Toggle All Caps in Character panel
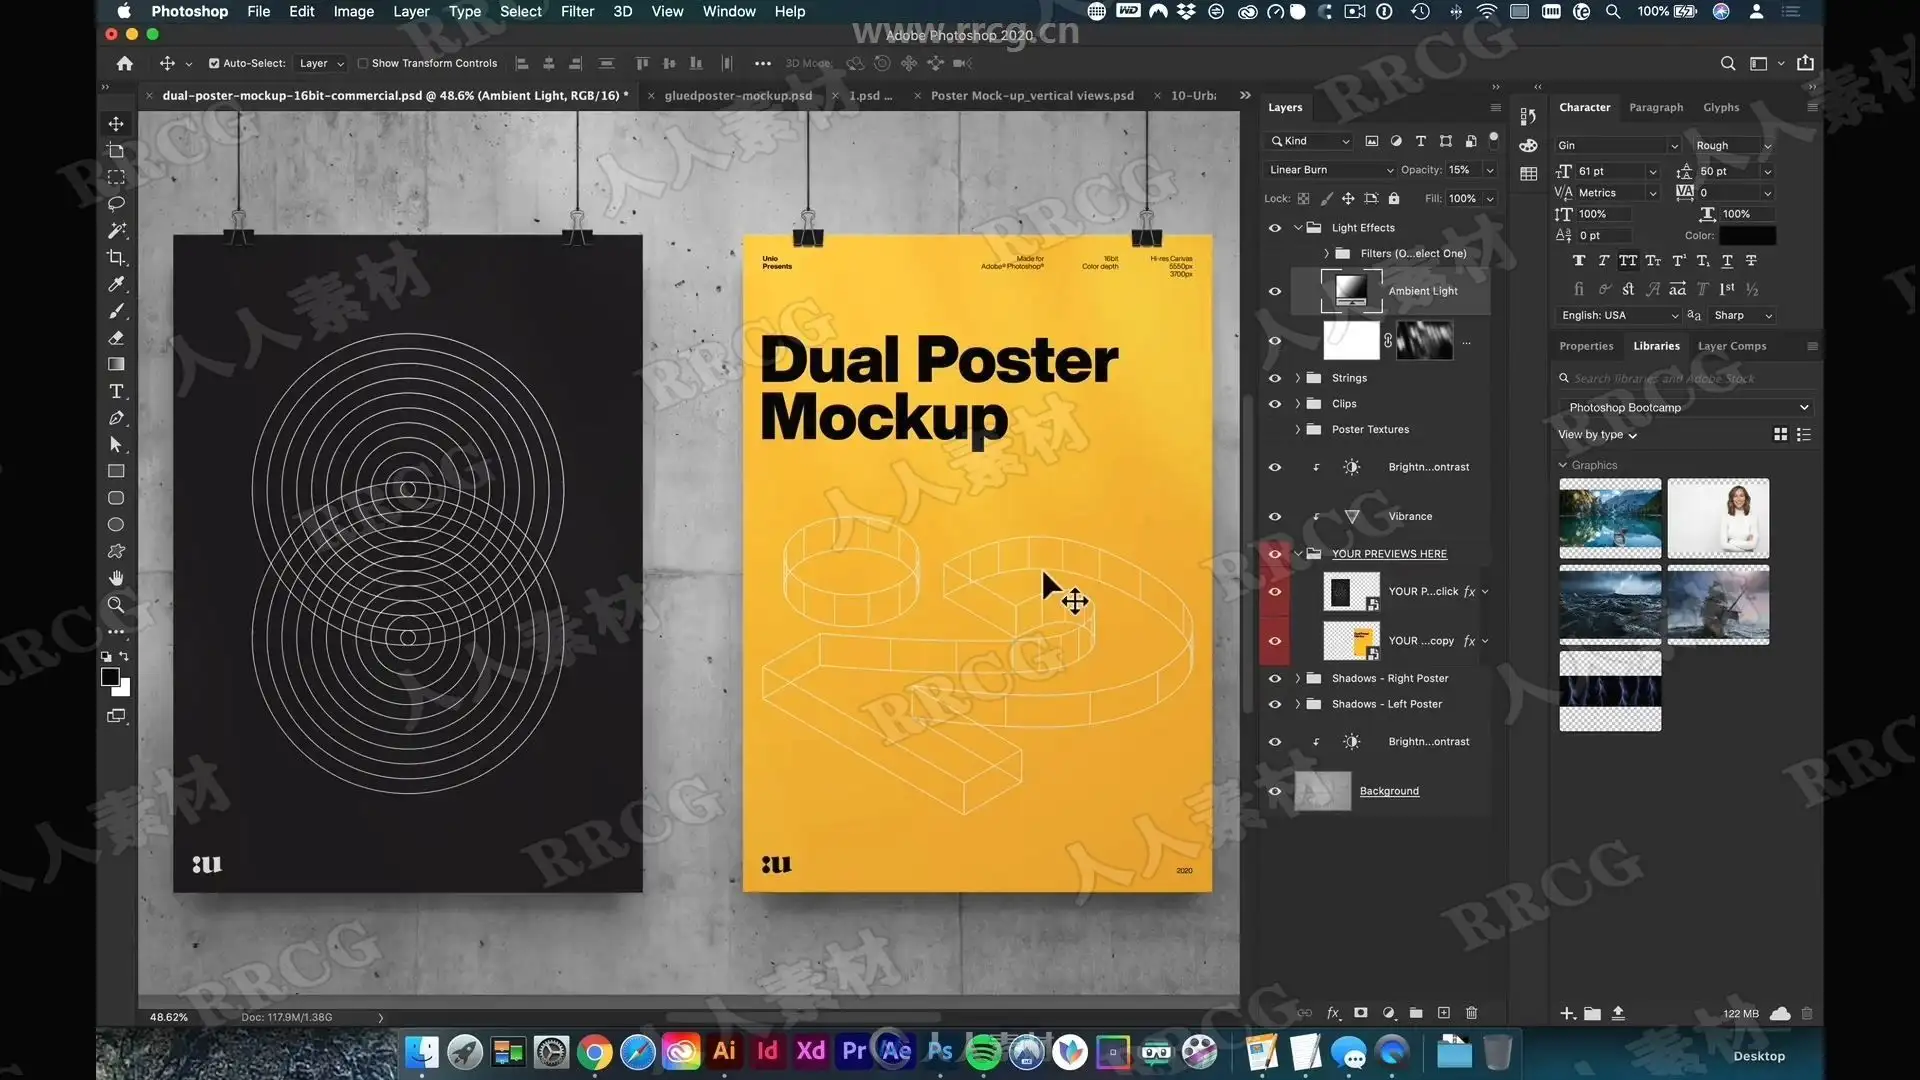This screenshot has width=1920, height=1080. pyautogui.click(x=1628, y=261)
